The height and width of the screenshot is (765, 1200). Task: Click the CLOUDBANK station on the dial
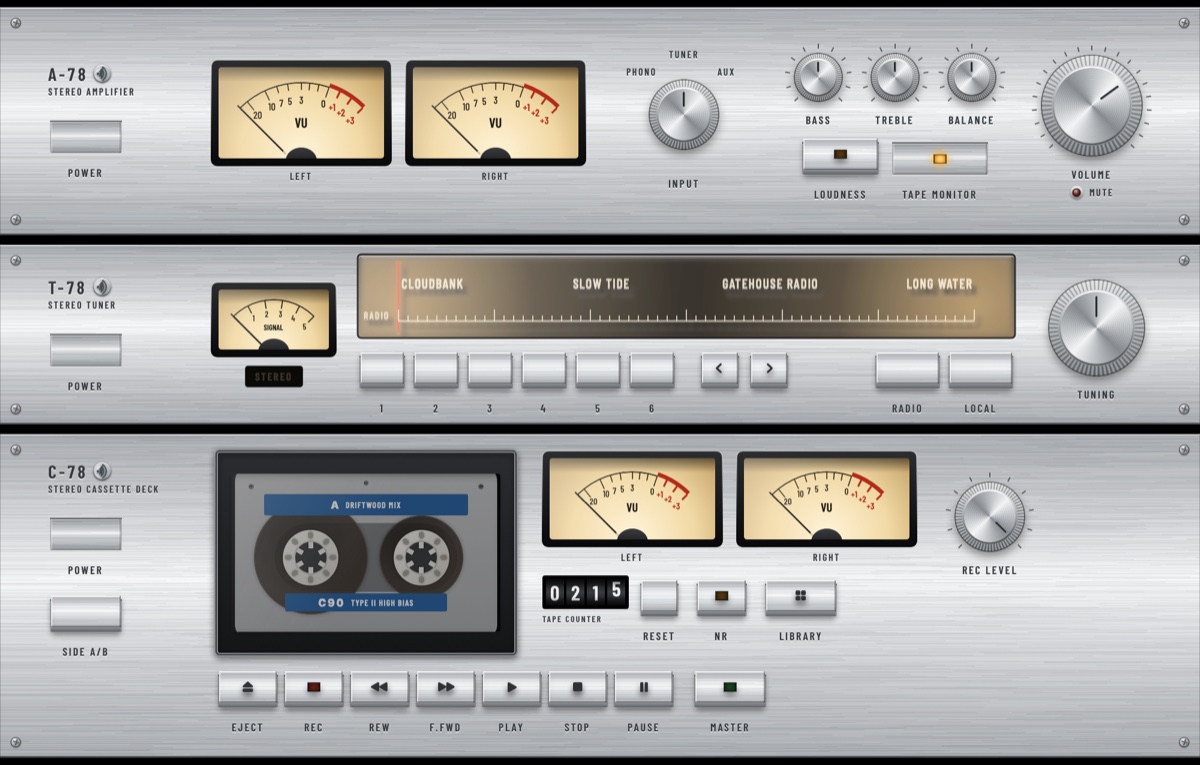pos(432,284)
